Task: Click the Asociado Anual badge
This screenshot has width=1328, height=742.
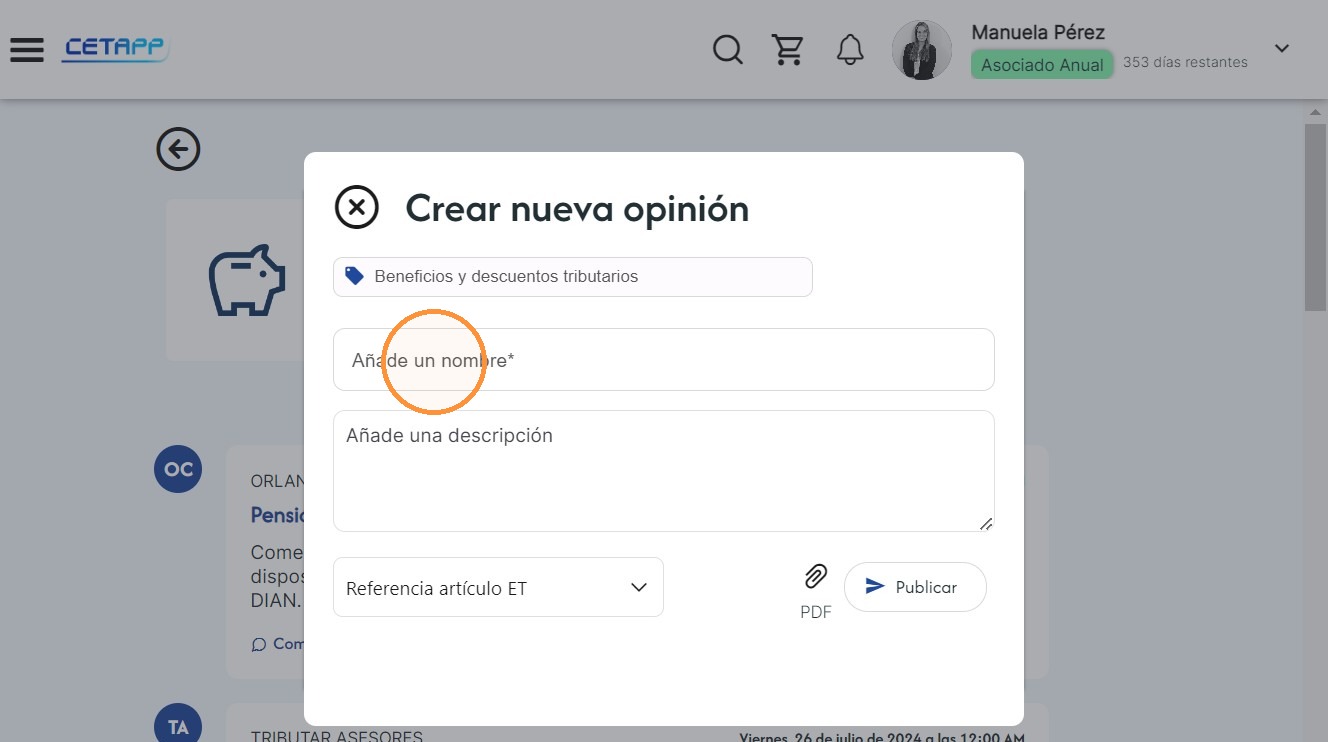Action: pos(1042,65)
